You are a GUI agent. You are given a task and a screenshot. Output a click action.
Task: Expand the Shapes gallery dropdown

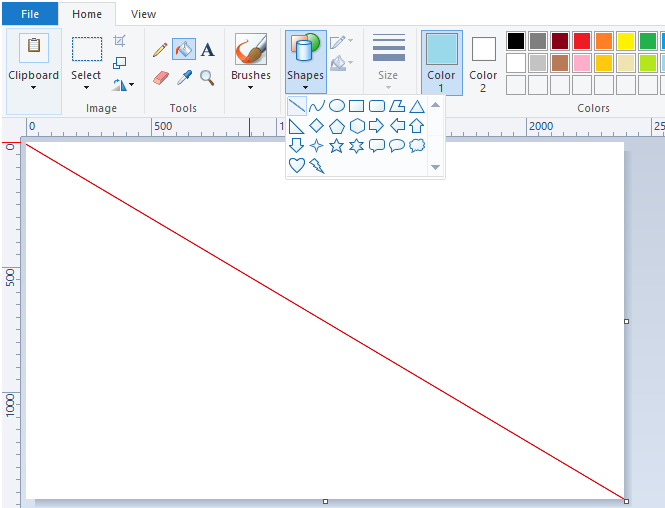tap(305, 88)
